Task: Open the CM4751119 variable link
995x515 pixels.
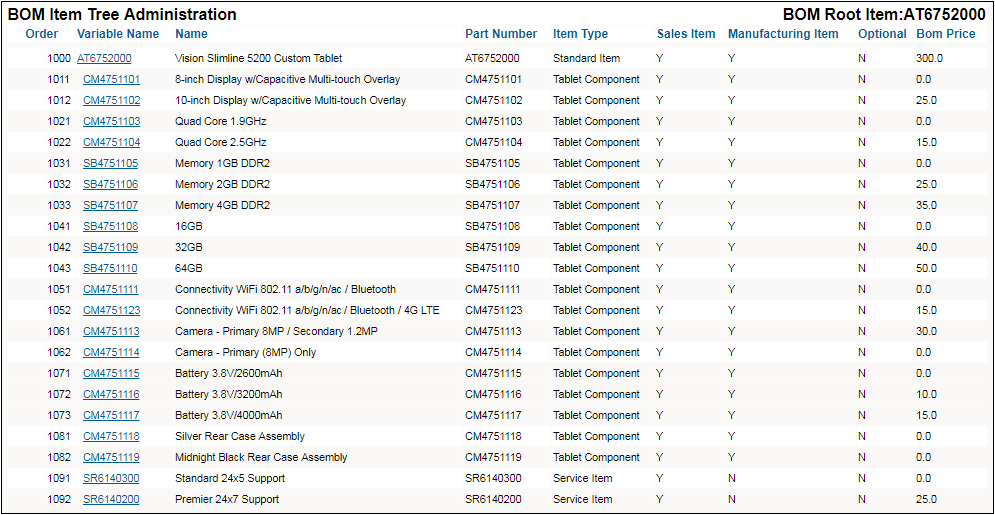Action: pyautogui.click(x=111, y=457)
